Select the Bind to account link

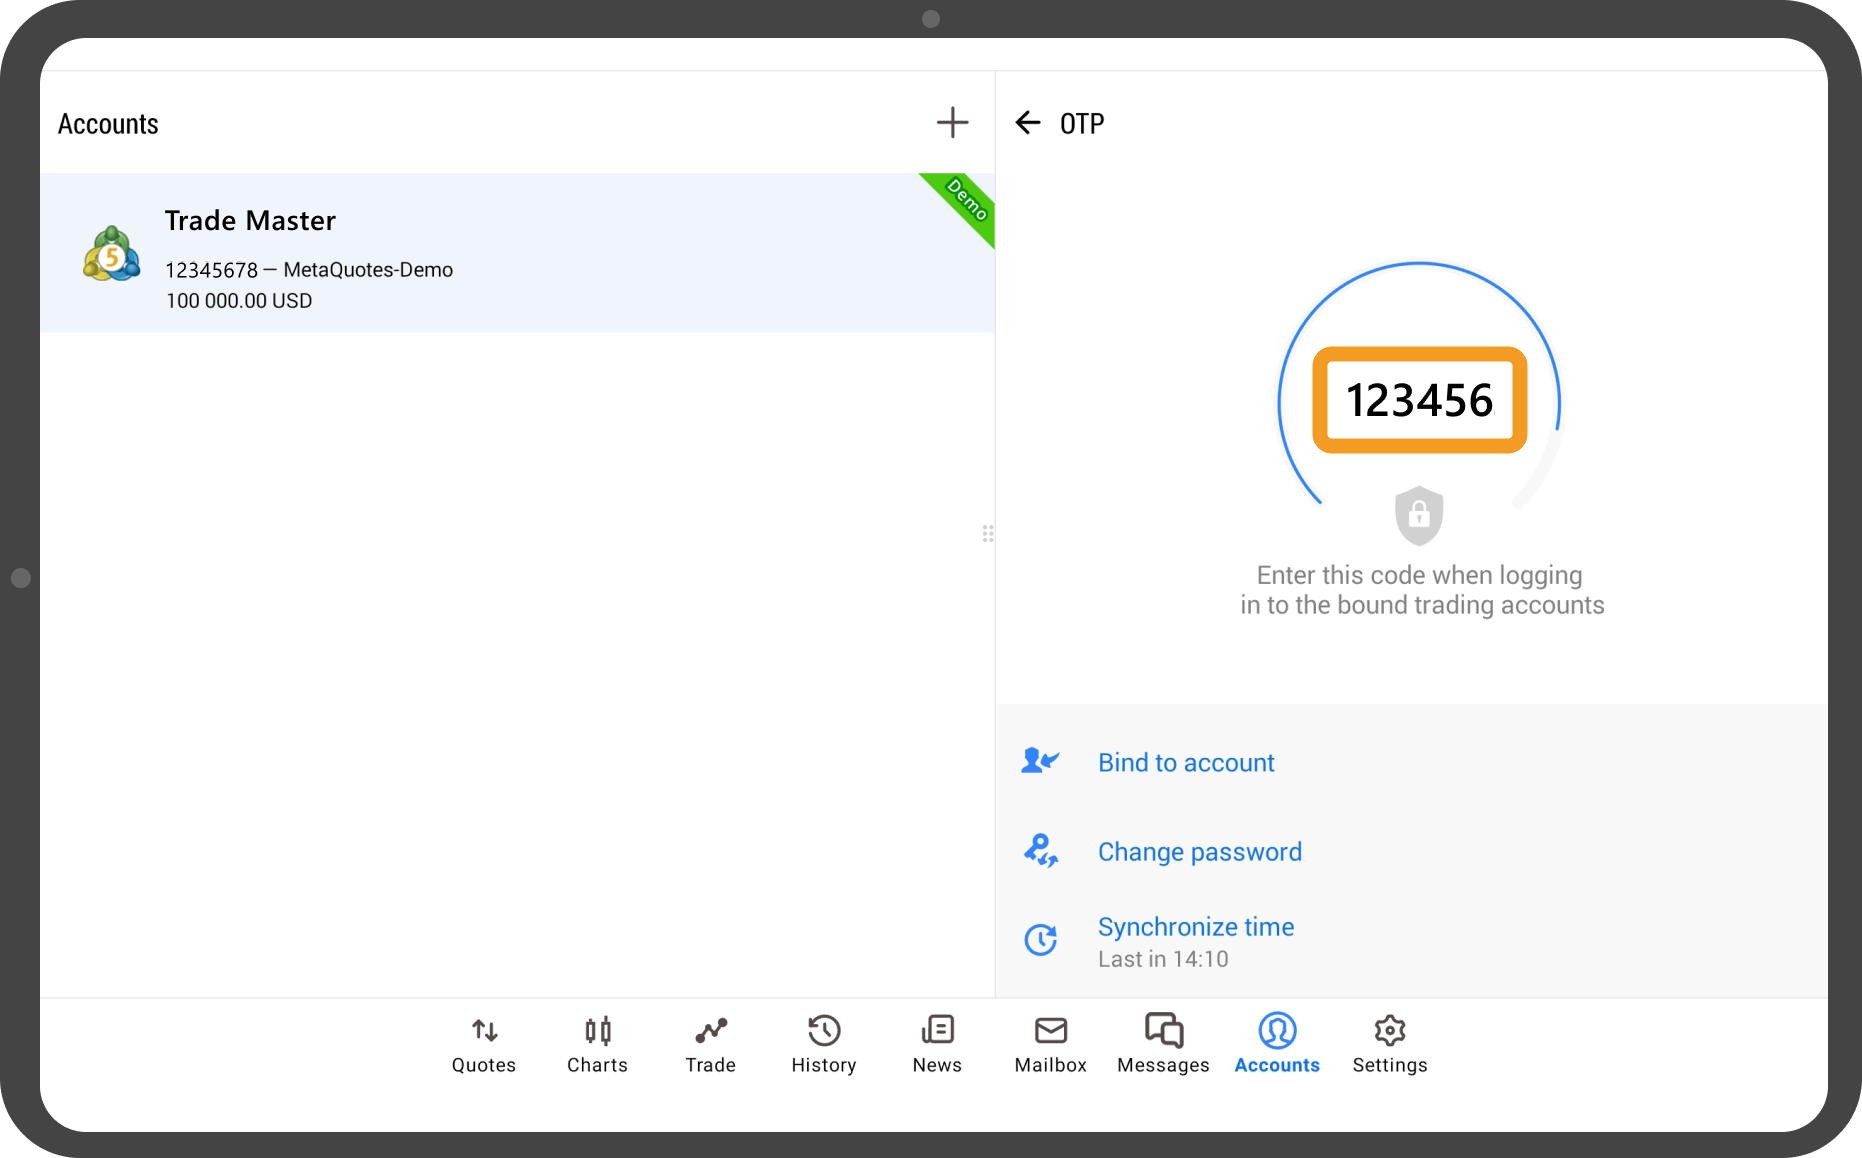(1186, 763)
